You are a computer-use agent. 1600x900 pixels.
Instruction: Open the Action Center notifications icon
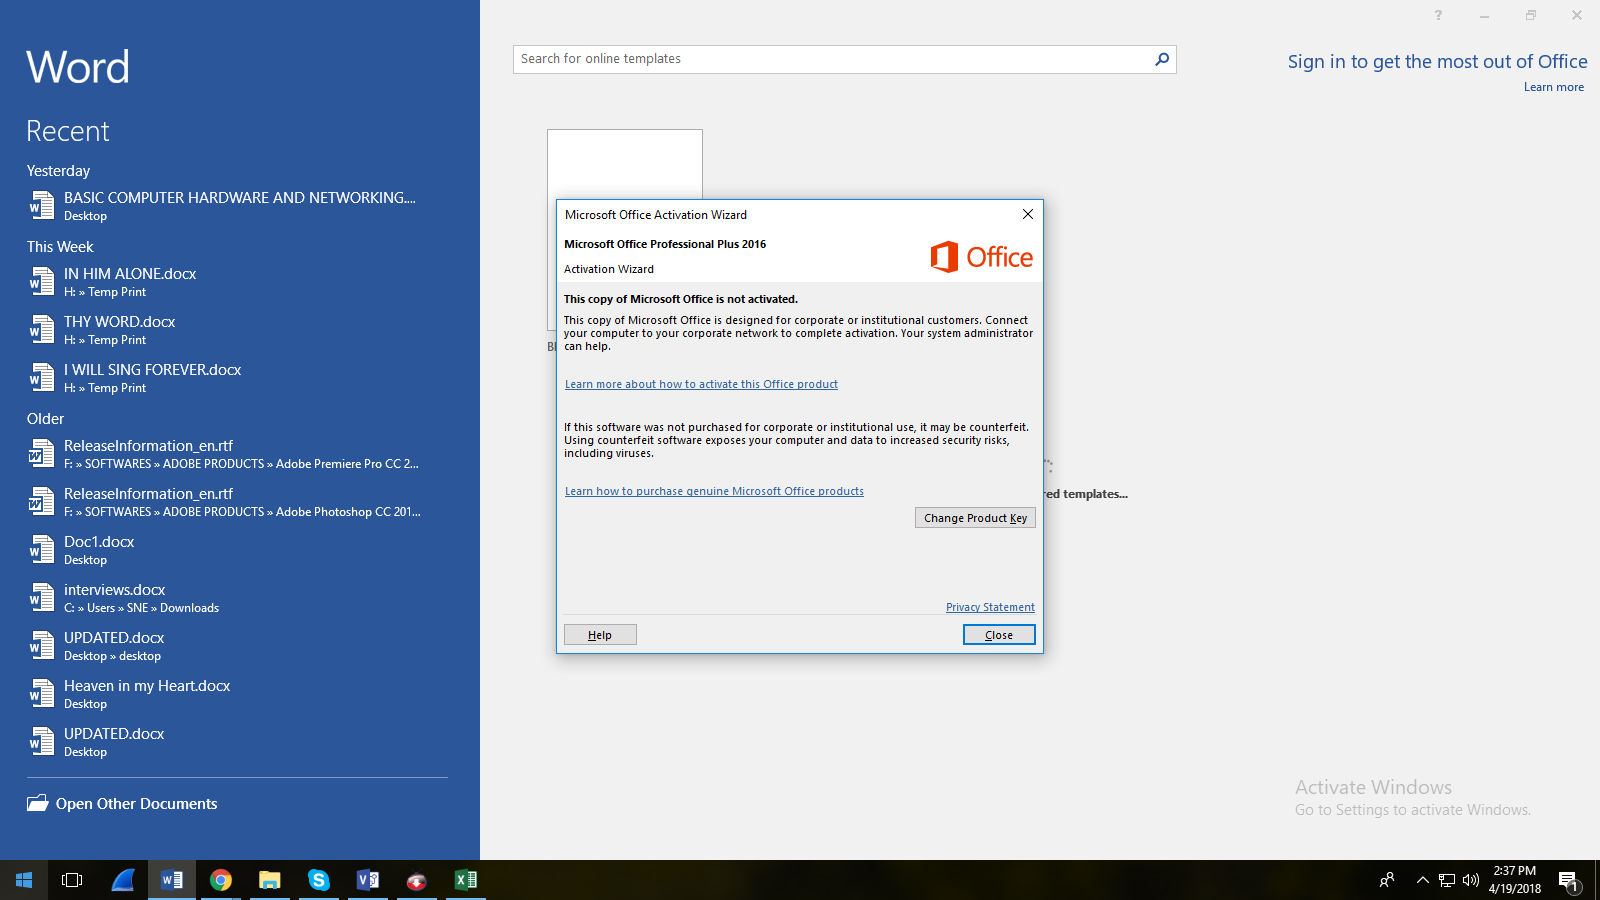point(1568,881)
